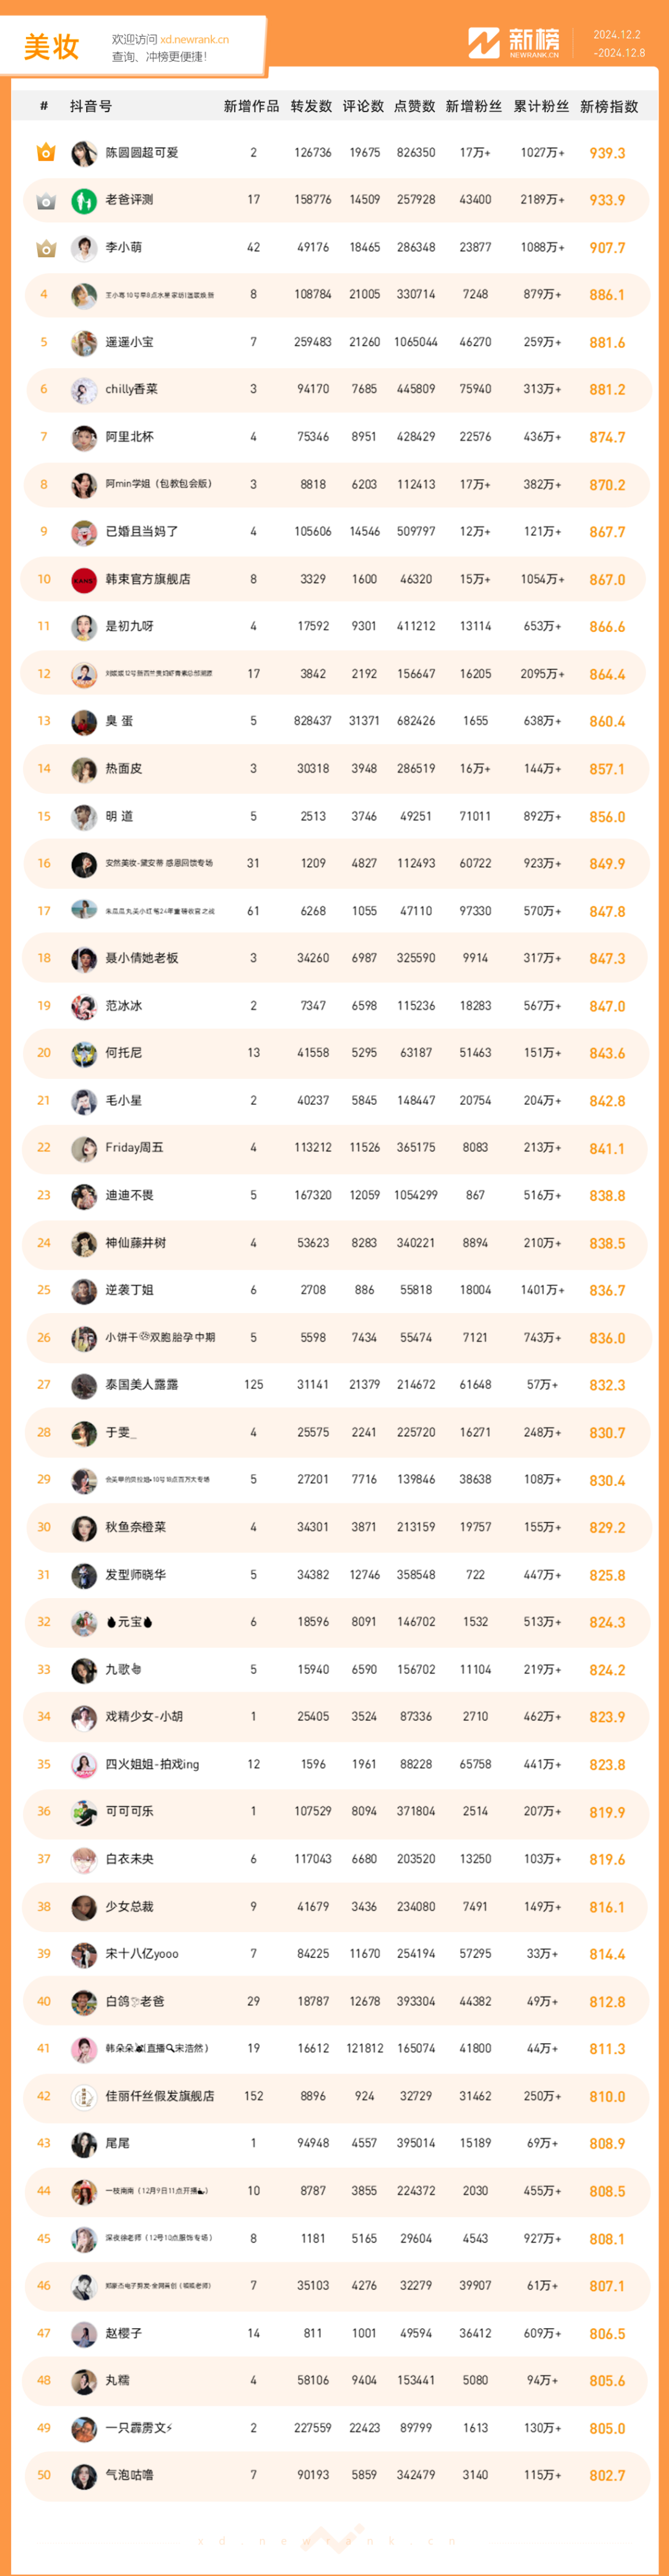This screenshot has height=2576, width=669.
Task: Click the date range 2024.12.2-2024.12.8
Action: click(x=619, y=43)
